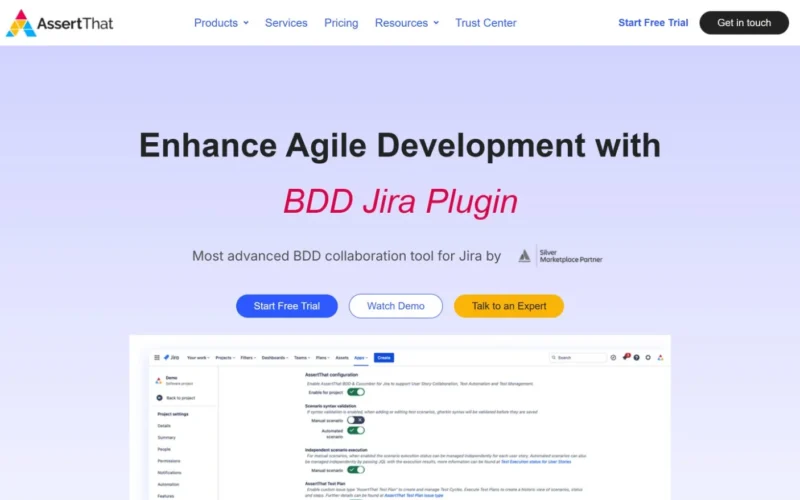Click the Demo project icon in Jira sidebar
Screen dimensions: 800x500
click(159, 381)
